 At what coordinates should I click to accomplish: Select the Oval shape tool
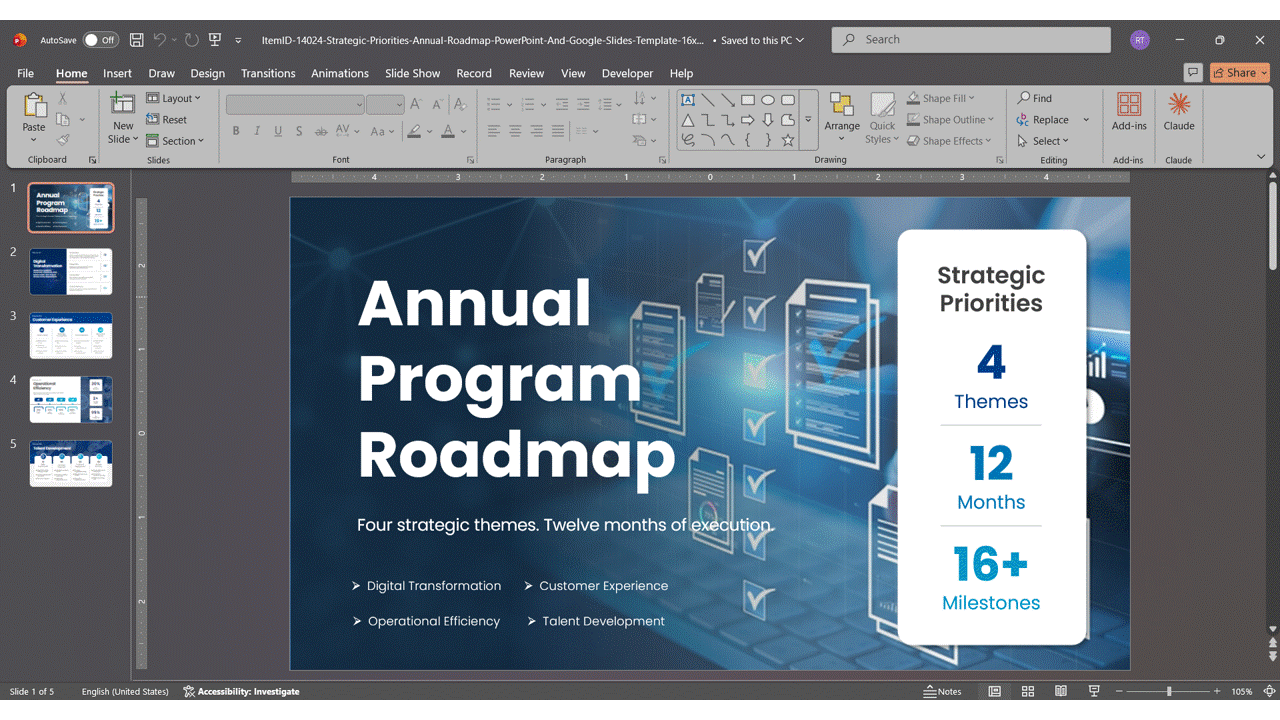tap(768, 100)
